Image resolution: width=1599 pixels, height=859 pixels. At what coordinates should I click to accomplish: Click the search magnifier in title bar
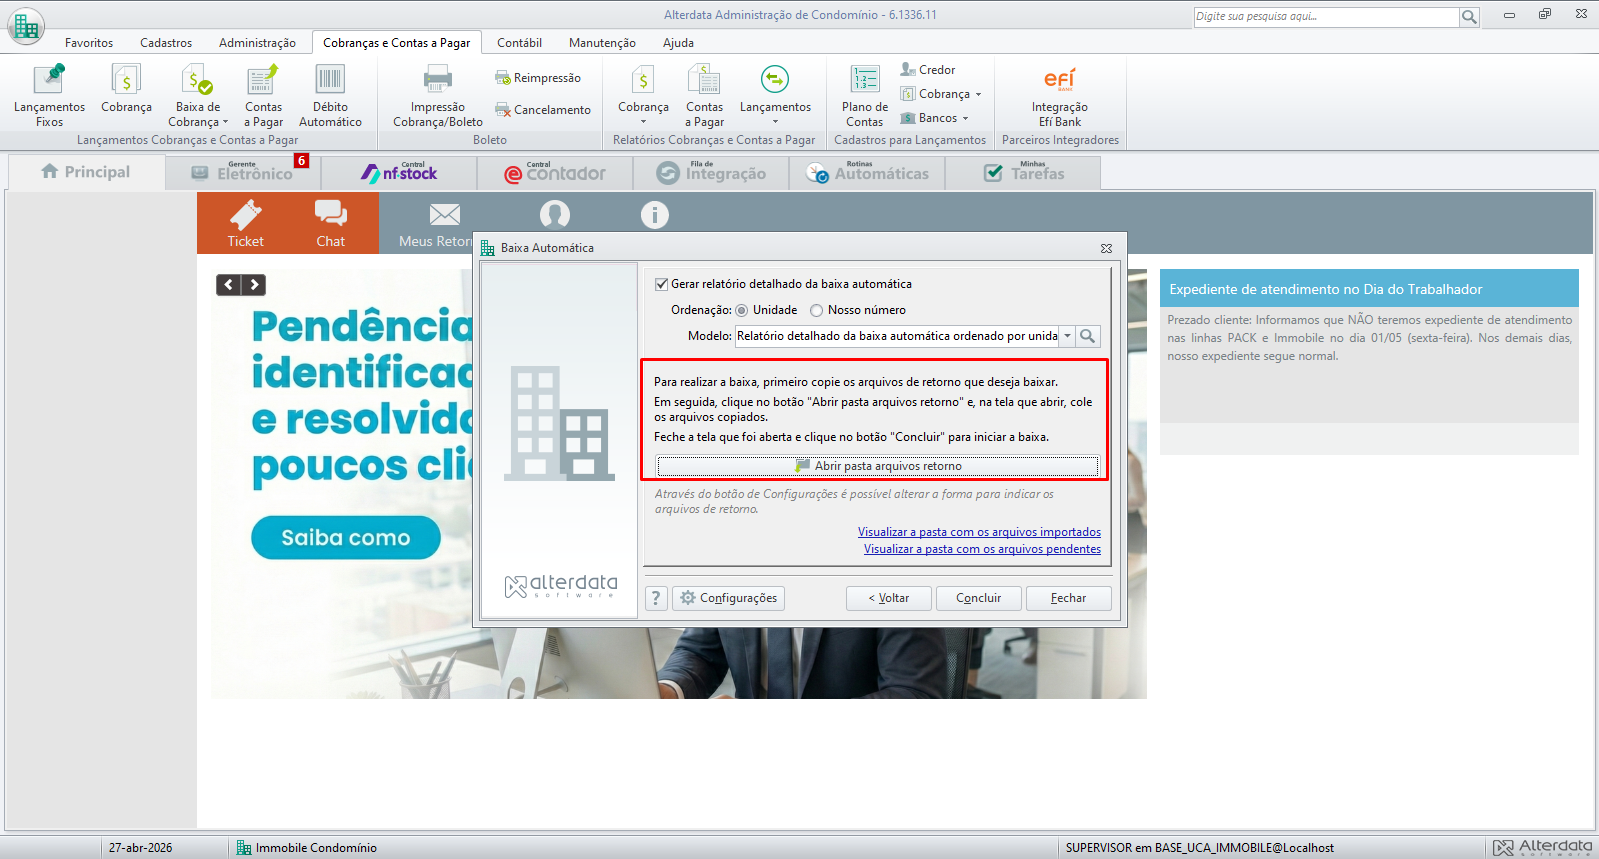point(1469,17)
